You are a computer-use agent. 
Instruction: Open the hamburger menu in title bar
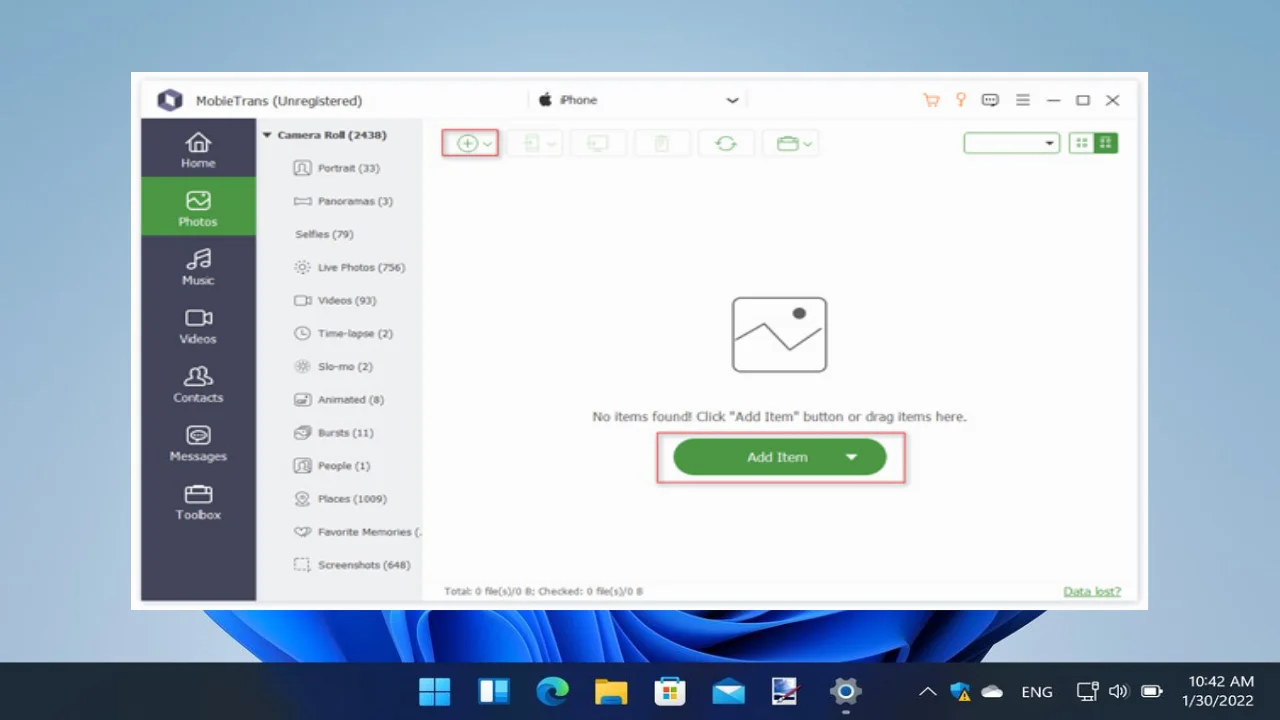[1022, 100]
